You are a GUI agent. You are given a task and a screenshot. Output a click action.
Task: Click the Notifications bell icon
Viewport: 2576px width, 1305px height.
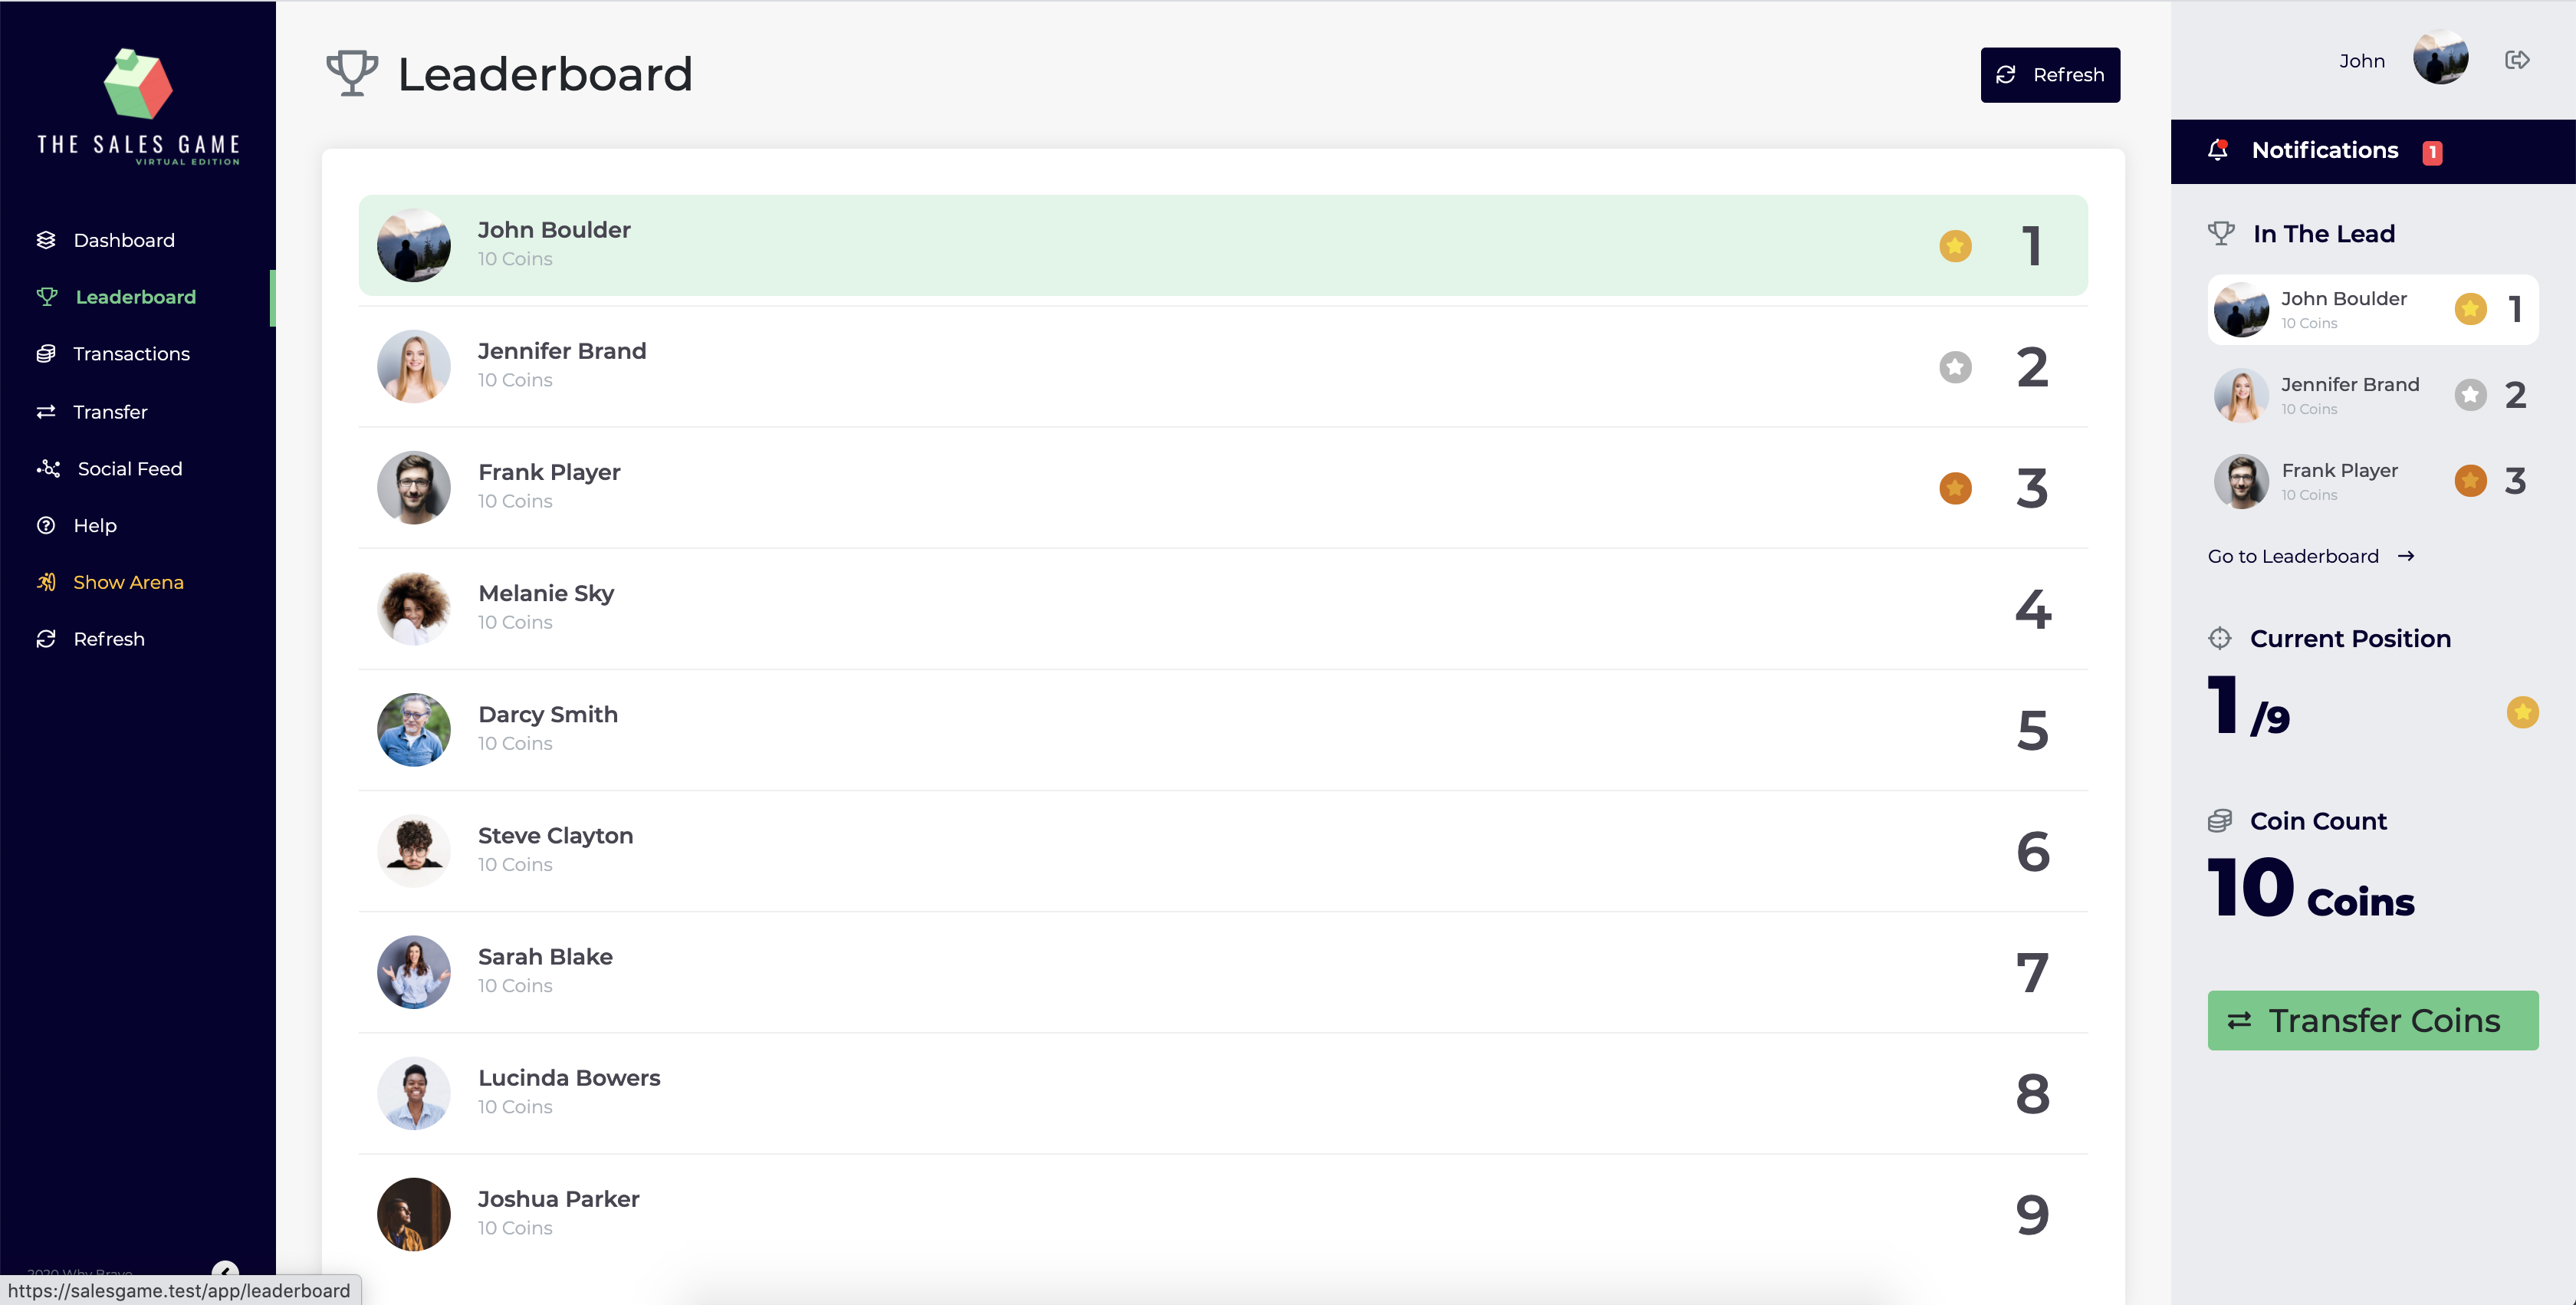pyautogui.click(x=2217, y=150)
